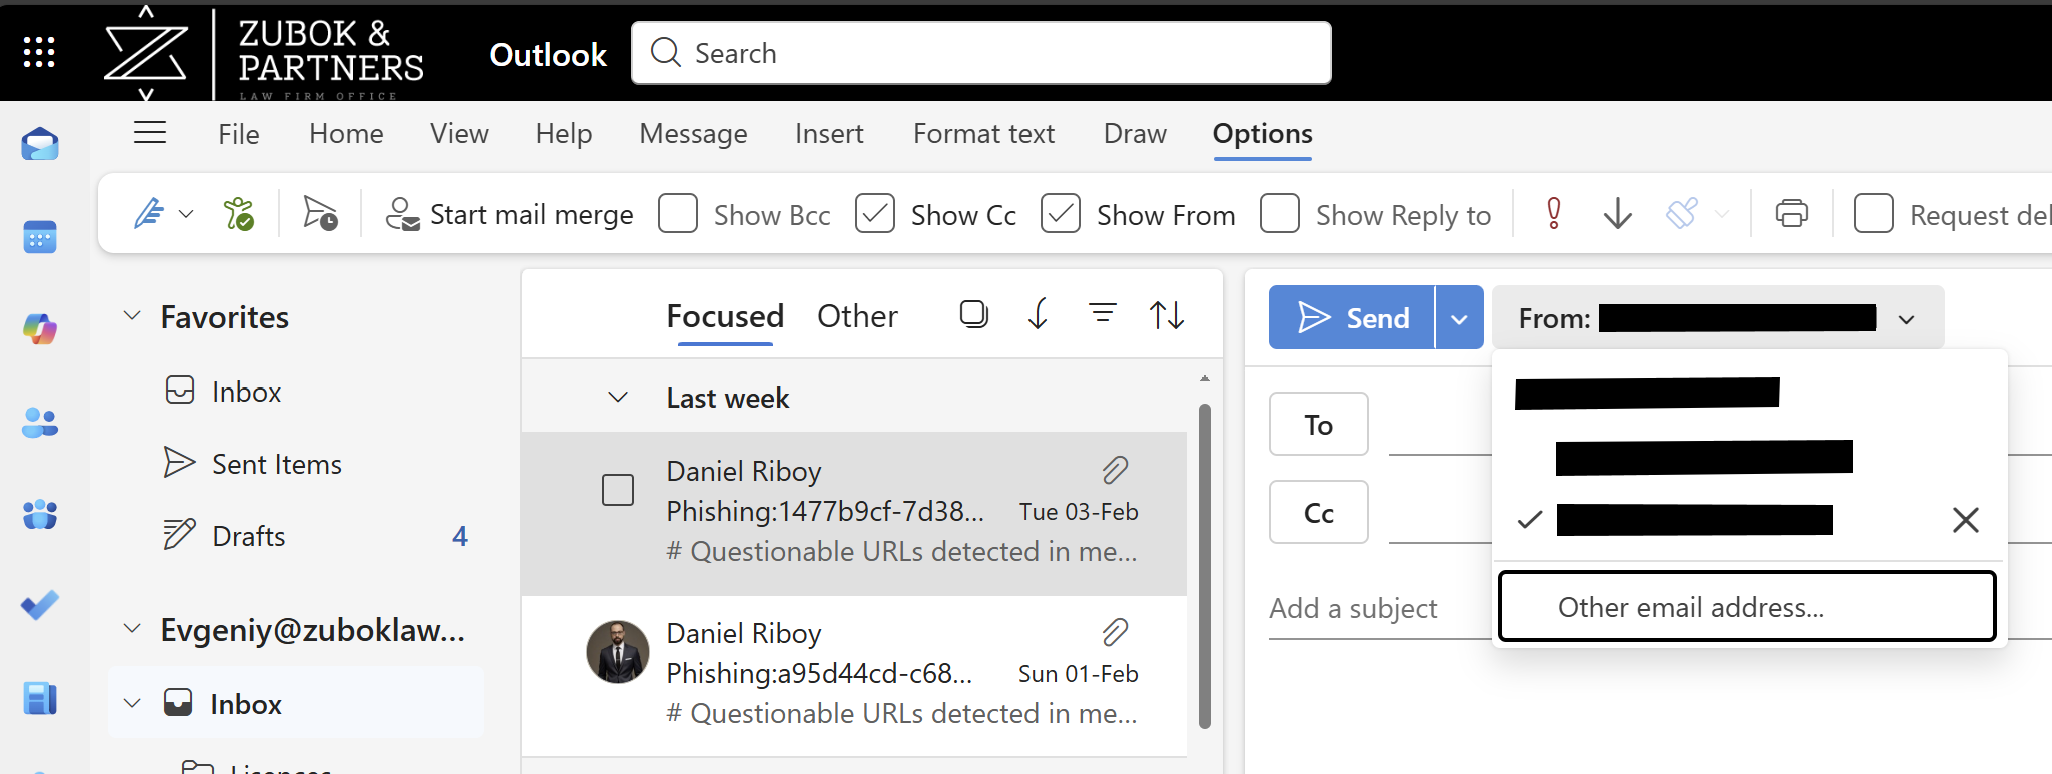Click the high importance exclamation icon
This screenshot has height=774, width=2052.
1554,214
